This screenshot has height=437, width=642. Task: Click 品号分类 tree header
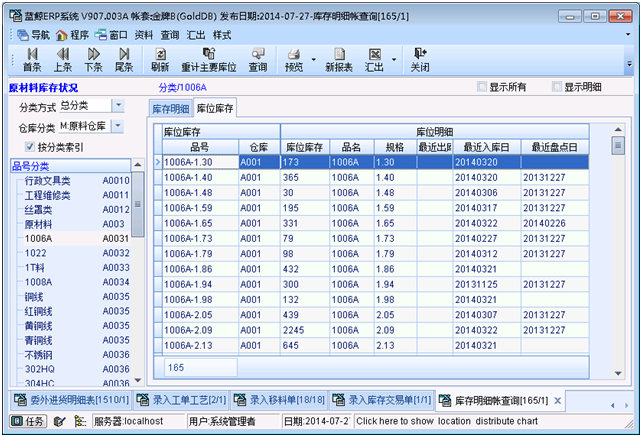[70, 166]
